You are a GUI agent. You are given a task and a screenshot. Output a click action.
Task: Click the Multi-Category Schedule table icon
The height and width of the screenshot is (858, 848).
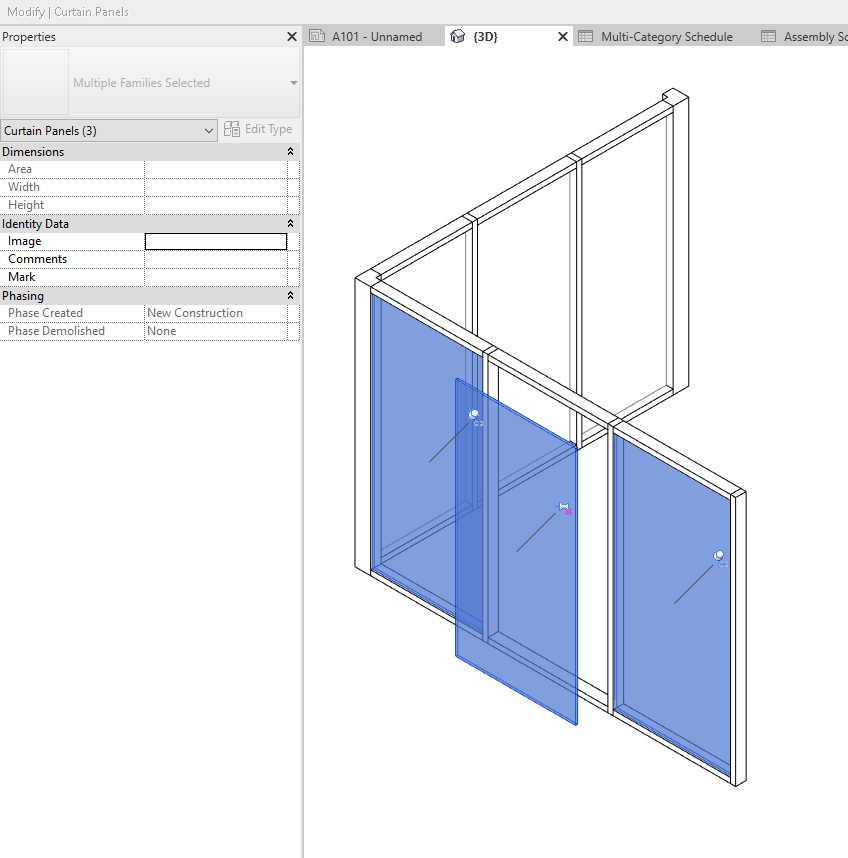[x=588, y=35]
